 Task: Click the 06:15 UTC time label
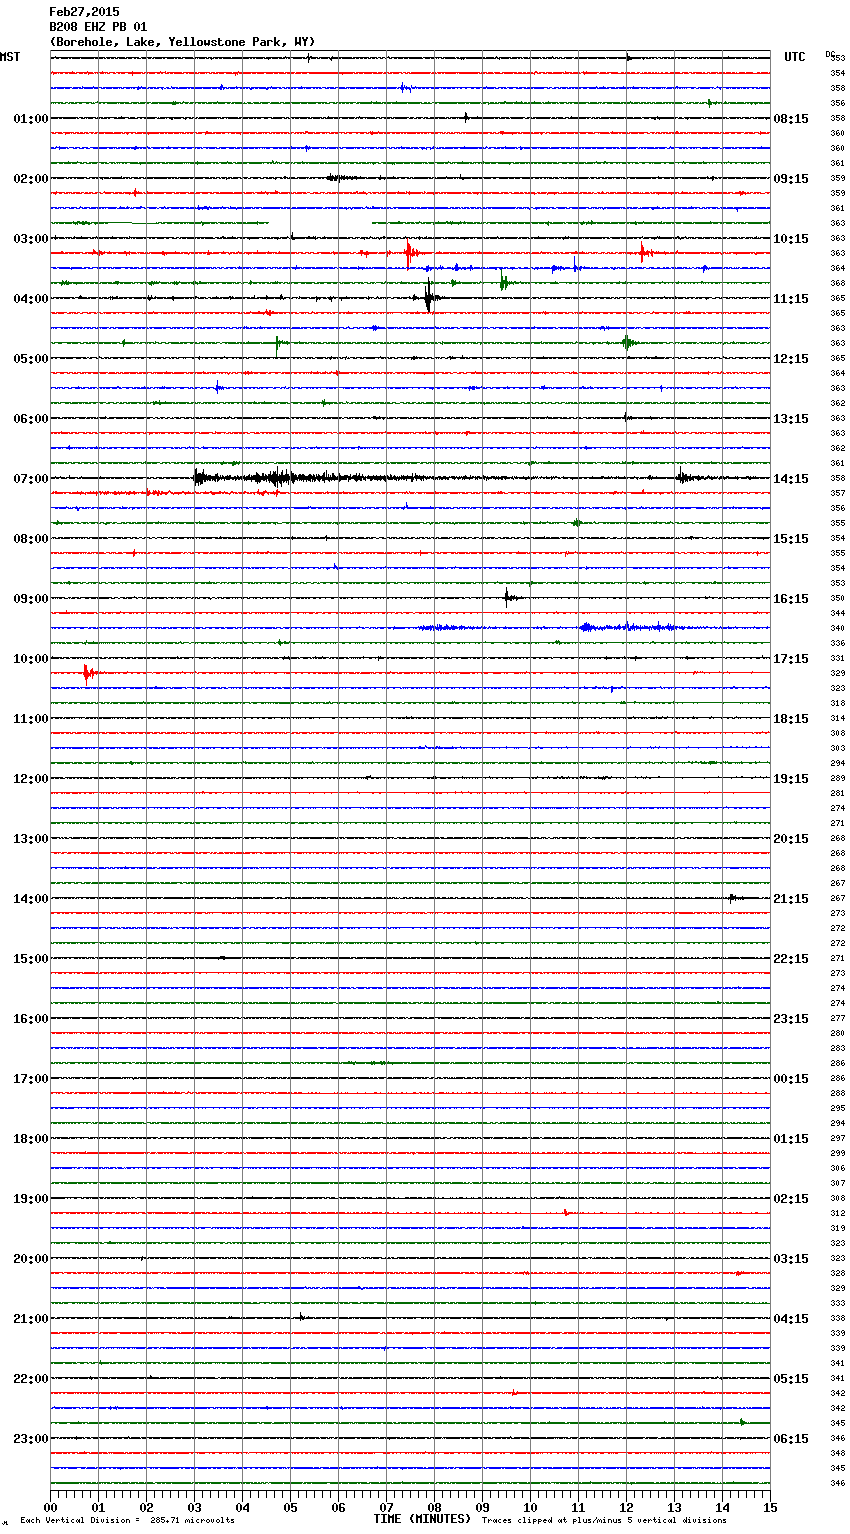point(791,1438)
